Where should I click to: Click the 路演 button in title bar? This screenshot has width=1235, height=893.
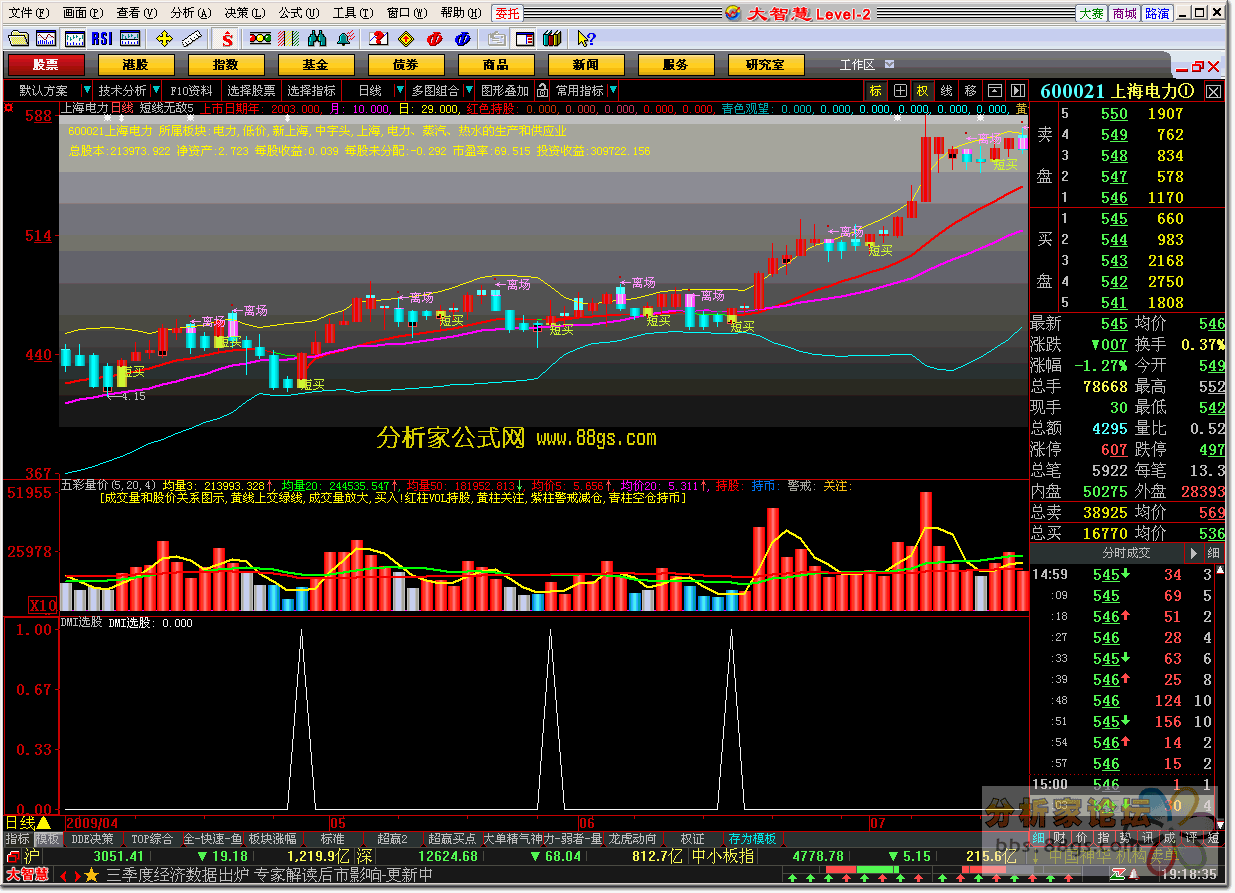[x=1157, y=14]
